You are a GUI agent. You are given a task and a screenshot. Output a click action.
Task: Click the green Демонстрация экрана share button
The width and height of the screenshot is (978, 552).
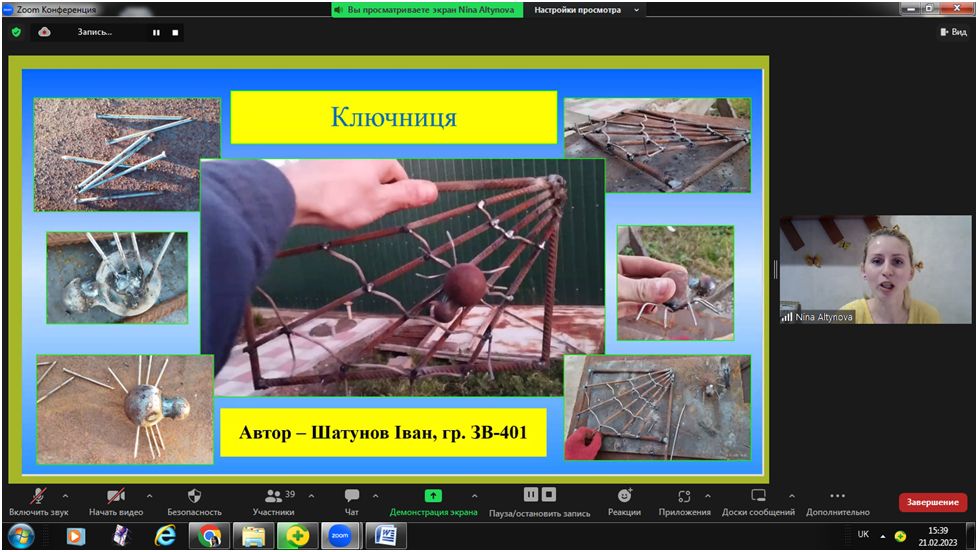[433, 501]
